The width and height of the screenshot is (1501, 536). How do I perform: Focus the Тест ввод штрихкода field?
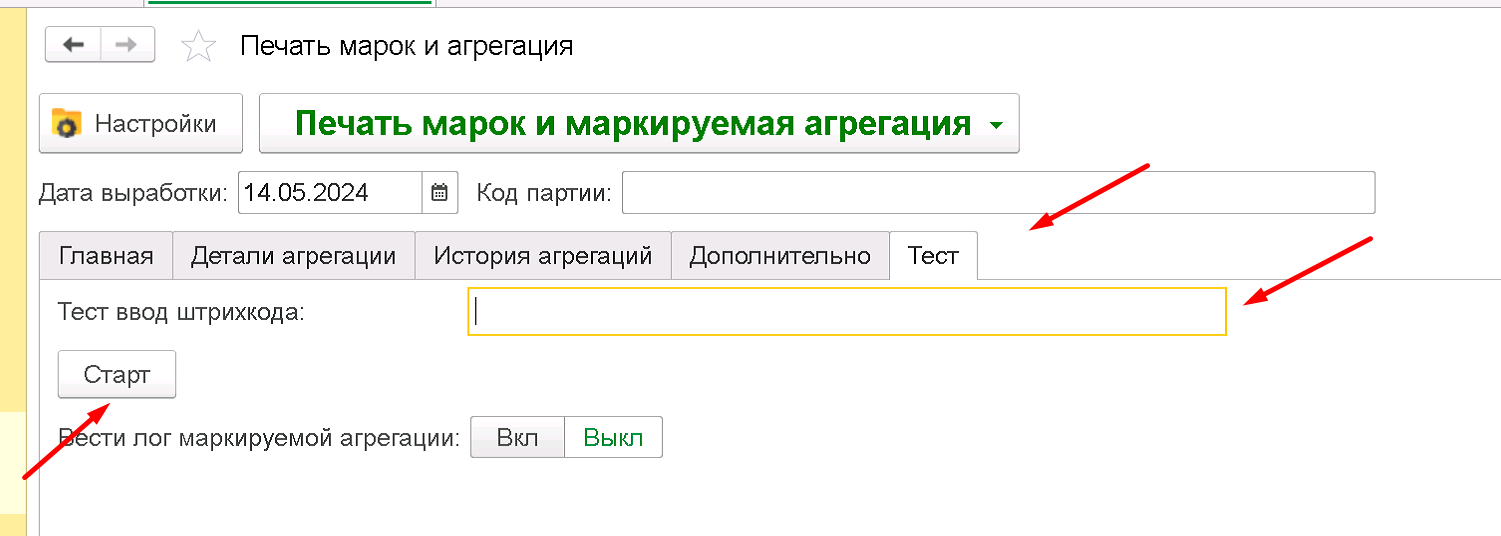[847, 312]
